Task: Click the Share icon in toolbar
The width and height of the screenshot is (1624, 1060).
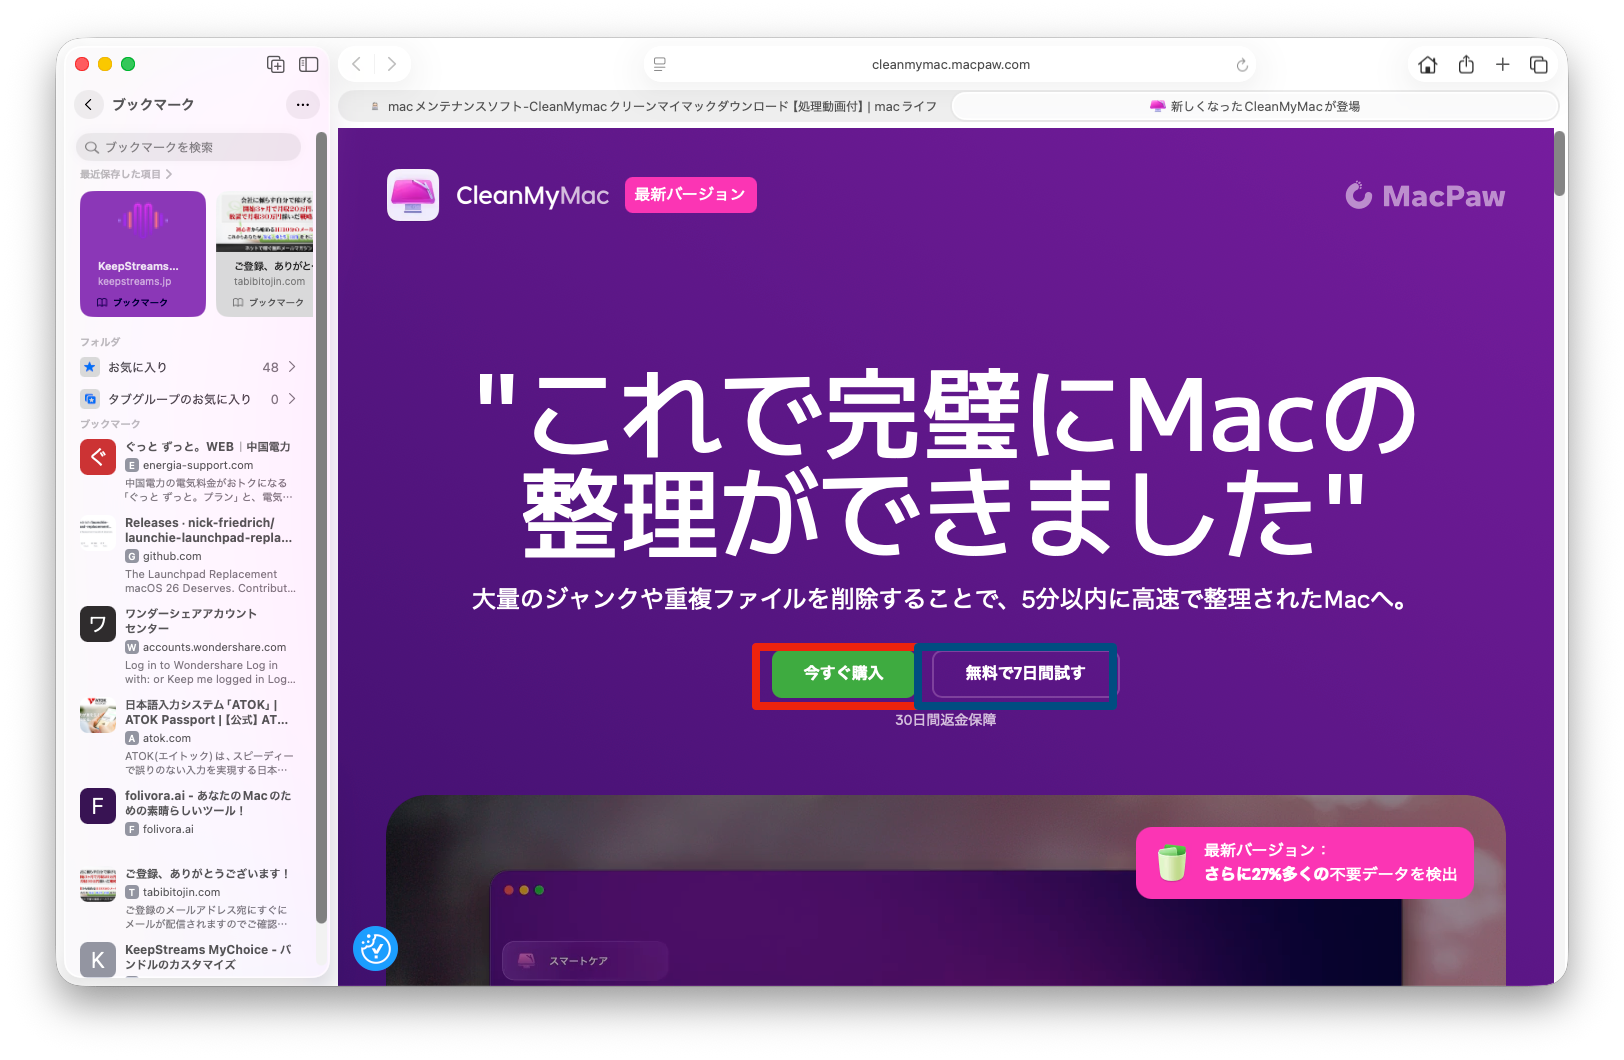Action: pyautogui.click(x=1466, y=65)
